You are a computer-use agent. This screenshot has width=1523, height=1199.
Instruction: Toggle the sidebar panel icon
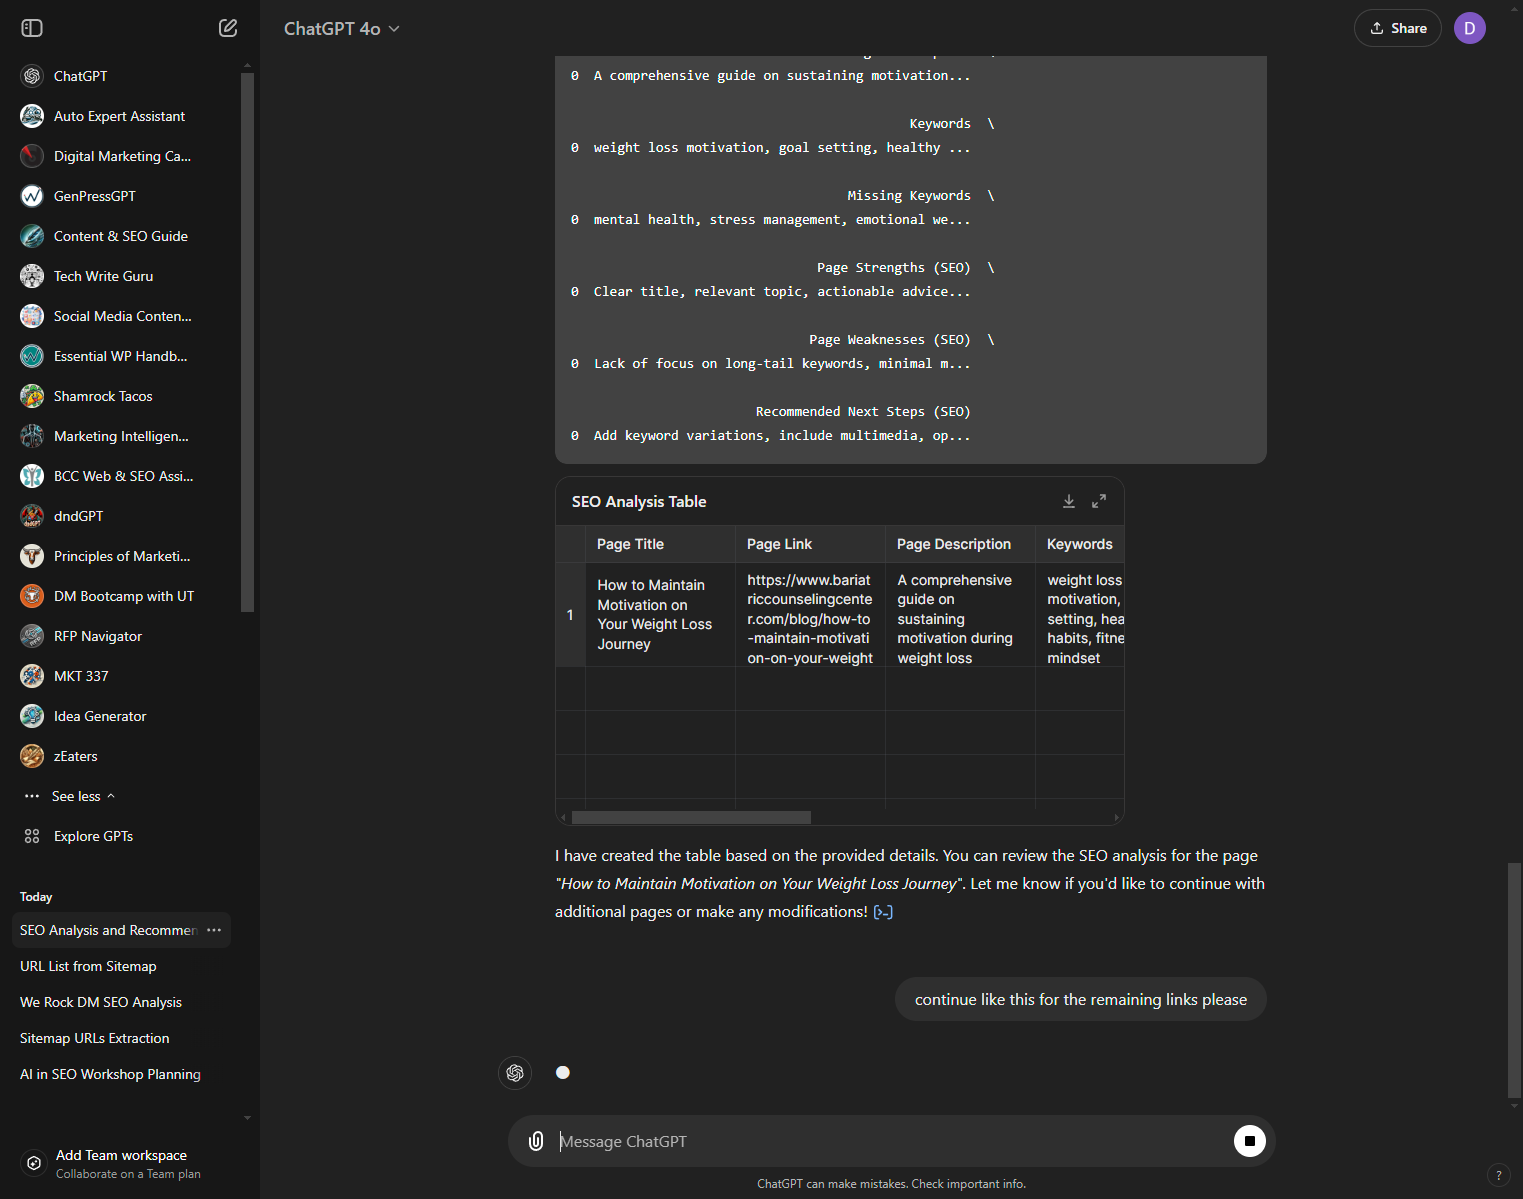(x=32, y=28)
